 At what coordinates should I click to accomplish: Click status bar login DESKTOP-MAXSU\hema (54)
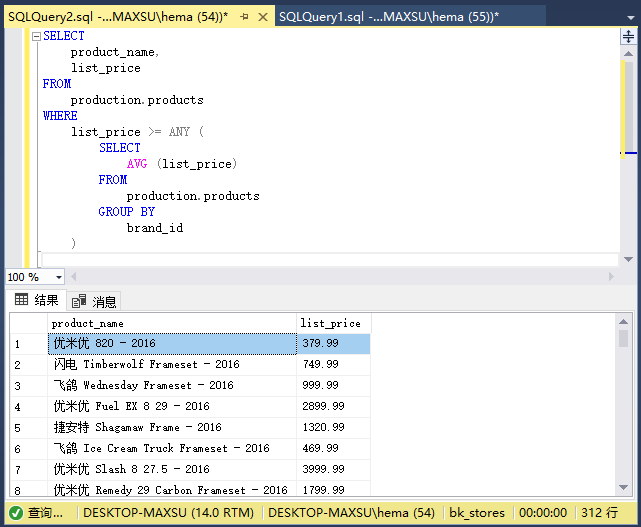pos(351,513)
